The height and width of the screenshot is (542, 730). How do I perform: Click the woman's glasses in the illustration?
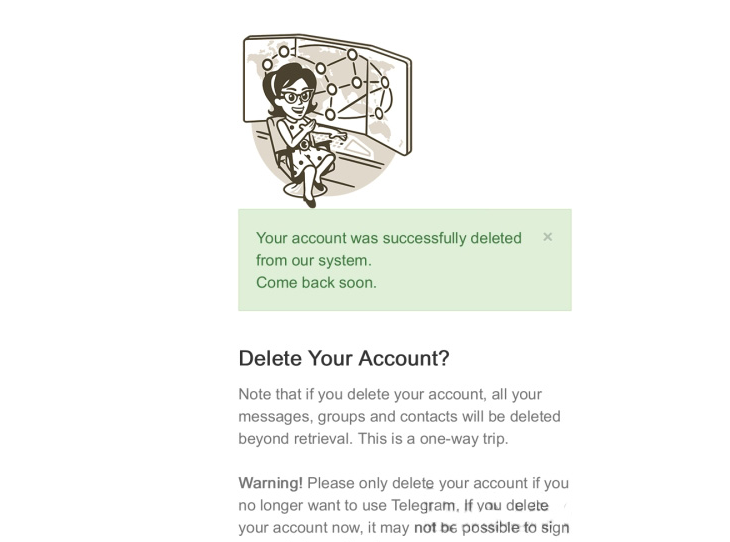pos(297,97)
